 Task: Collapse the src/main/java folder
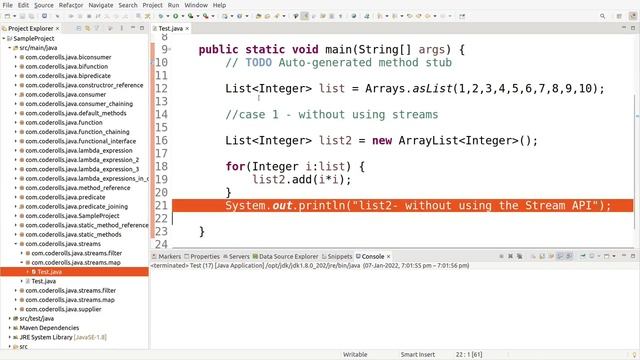tap(10, 48)
